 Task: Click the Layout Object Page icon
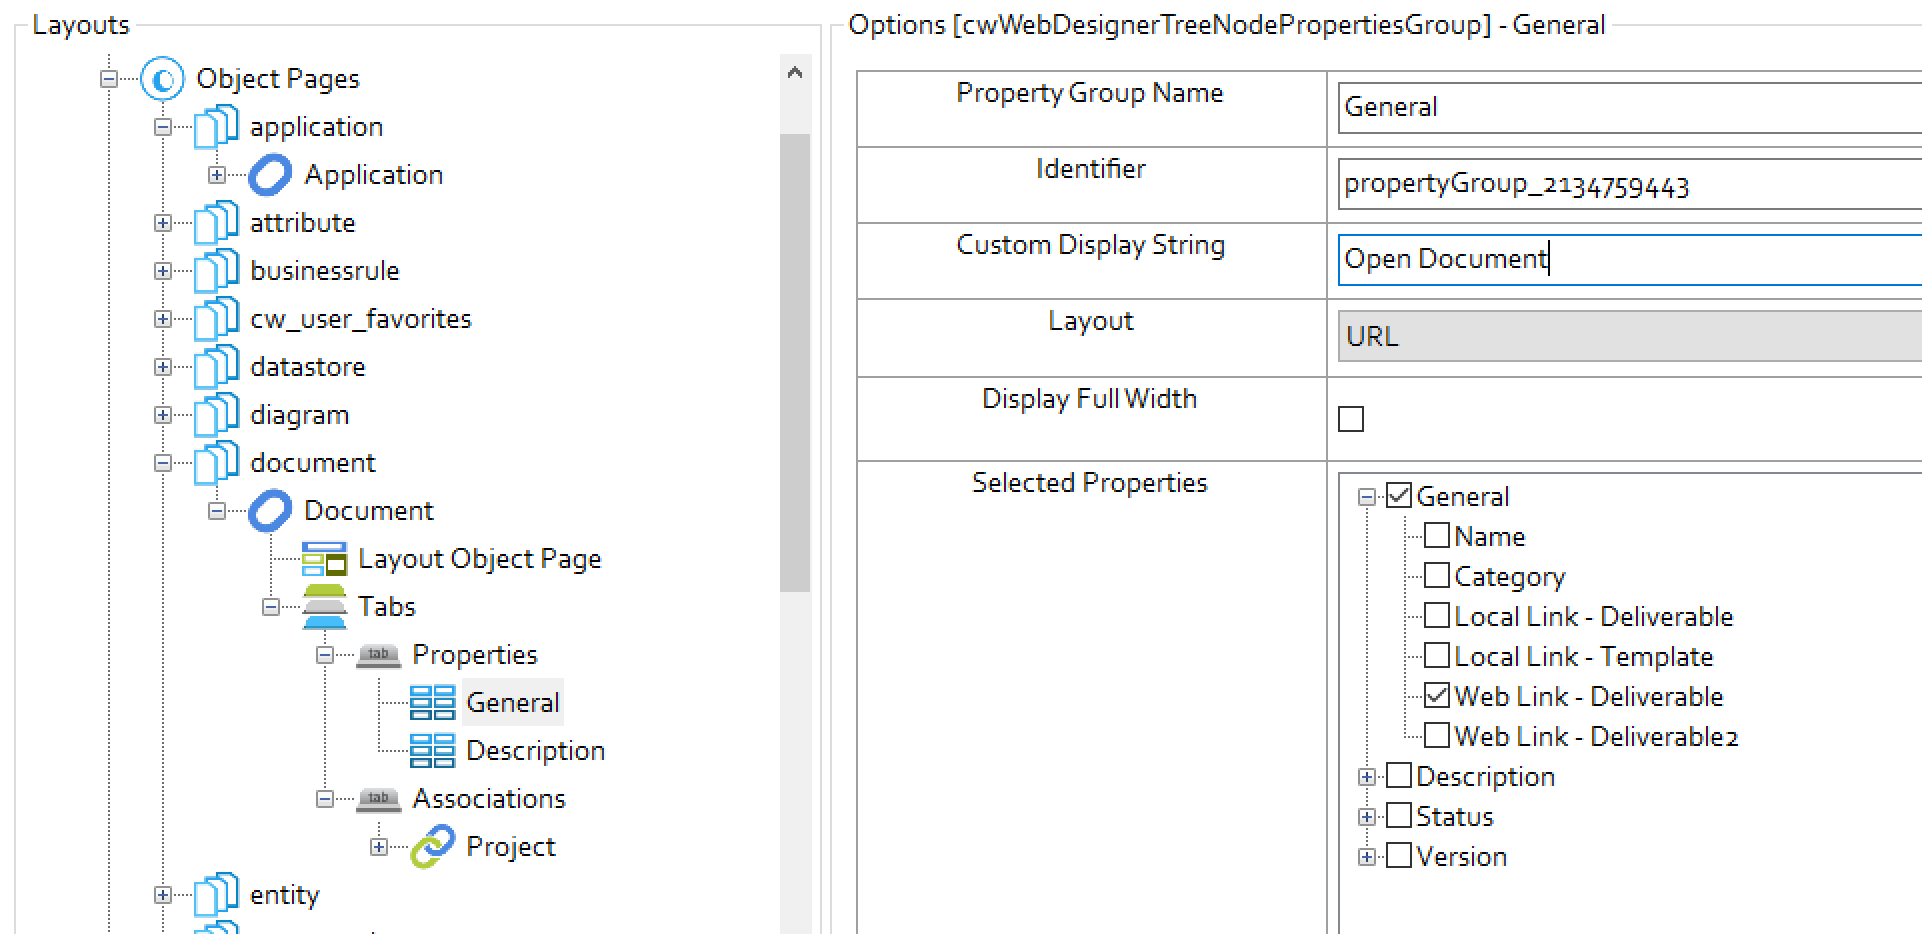(324, 559)
